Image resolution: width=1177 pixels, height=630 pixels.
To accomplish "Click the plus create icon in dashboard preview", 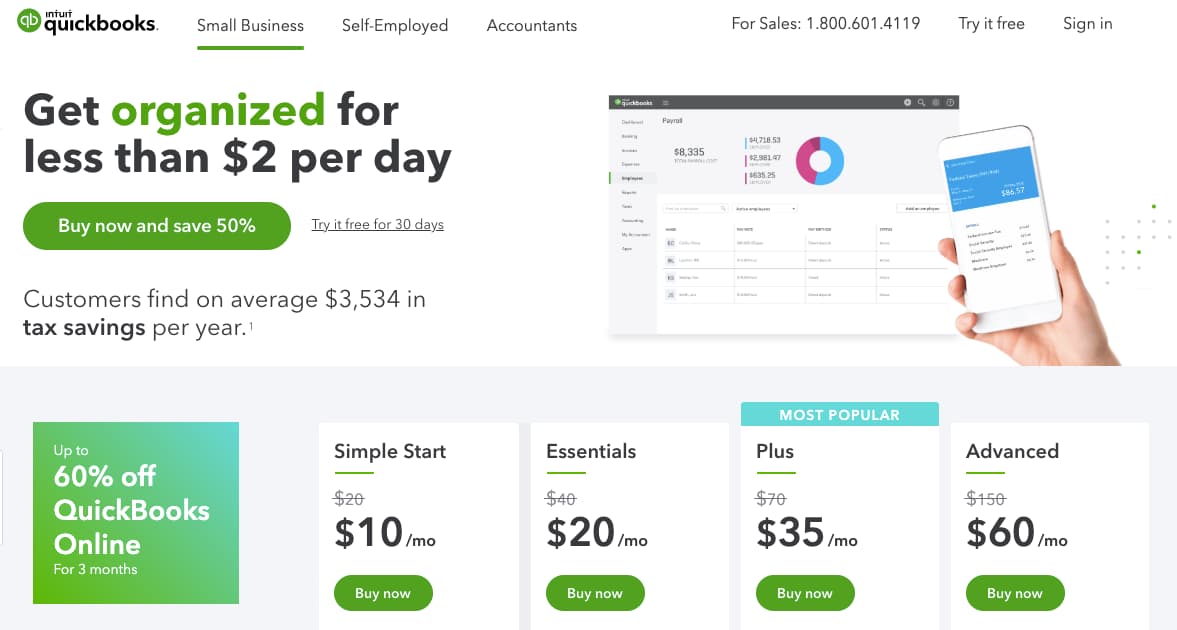I will (908, 102).
